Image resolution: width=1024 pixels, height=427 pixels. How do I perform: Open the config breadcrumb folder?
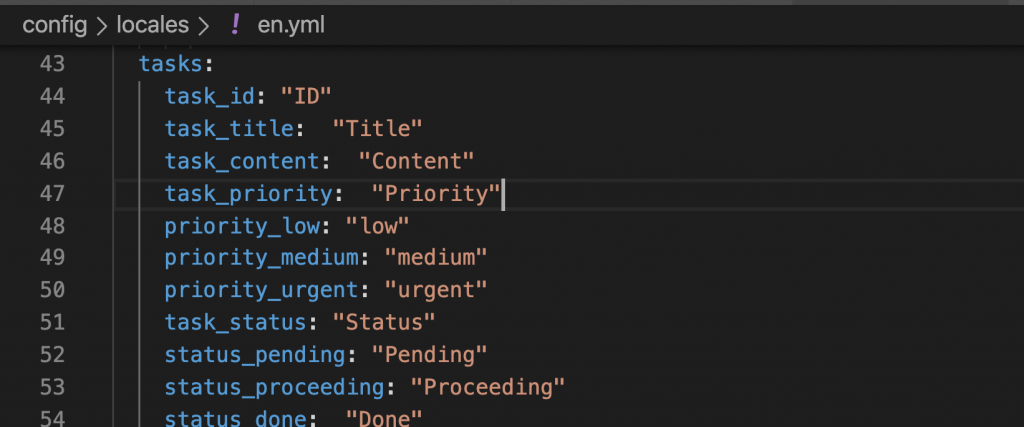55,26
